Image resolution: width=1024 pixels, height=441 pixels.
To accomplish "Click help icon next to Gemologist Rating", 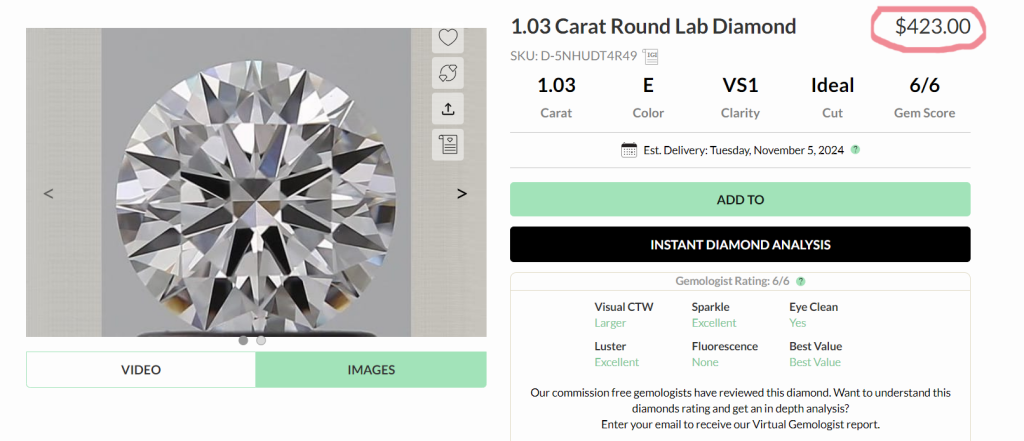I will pos(801,282).
